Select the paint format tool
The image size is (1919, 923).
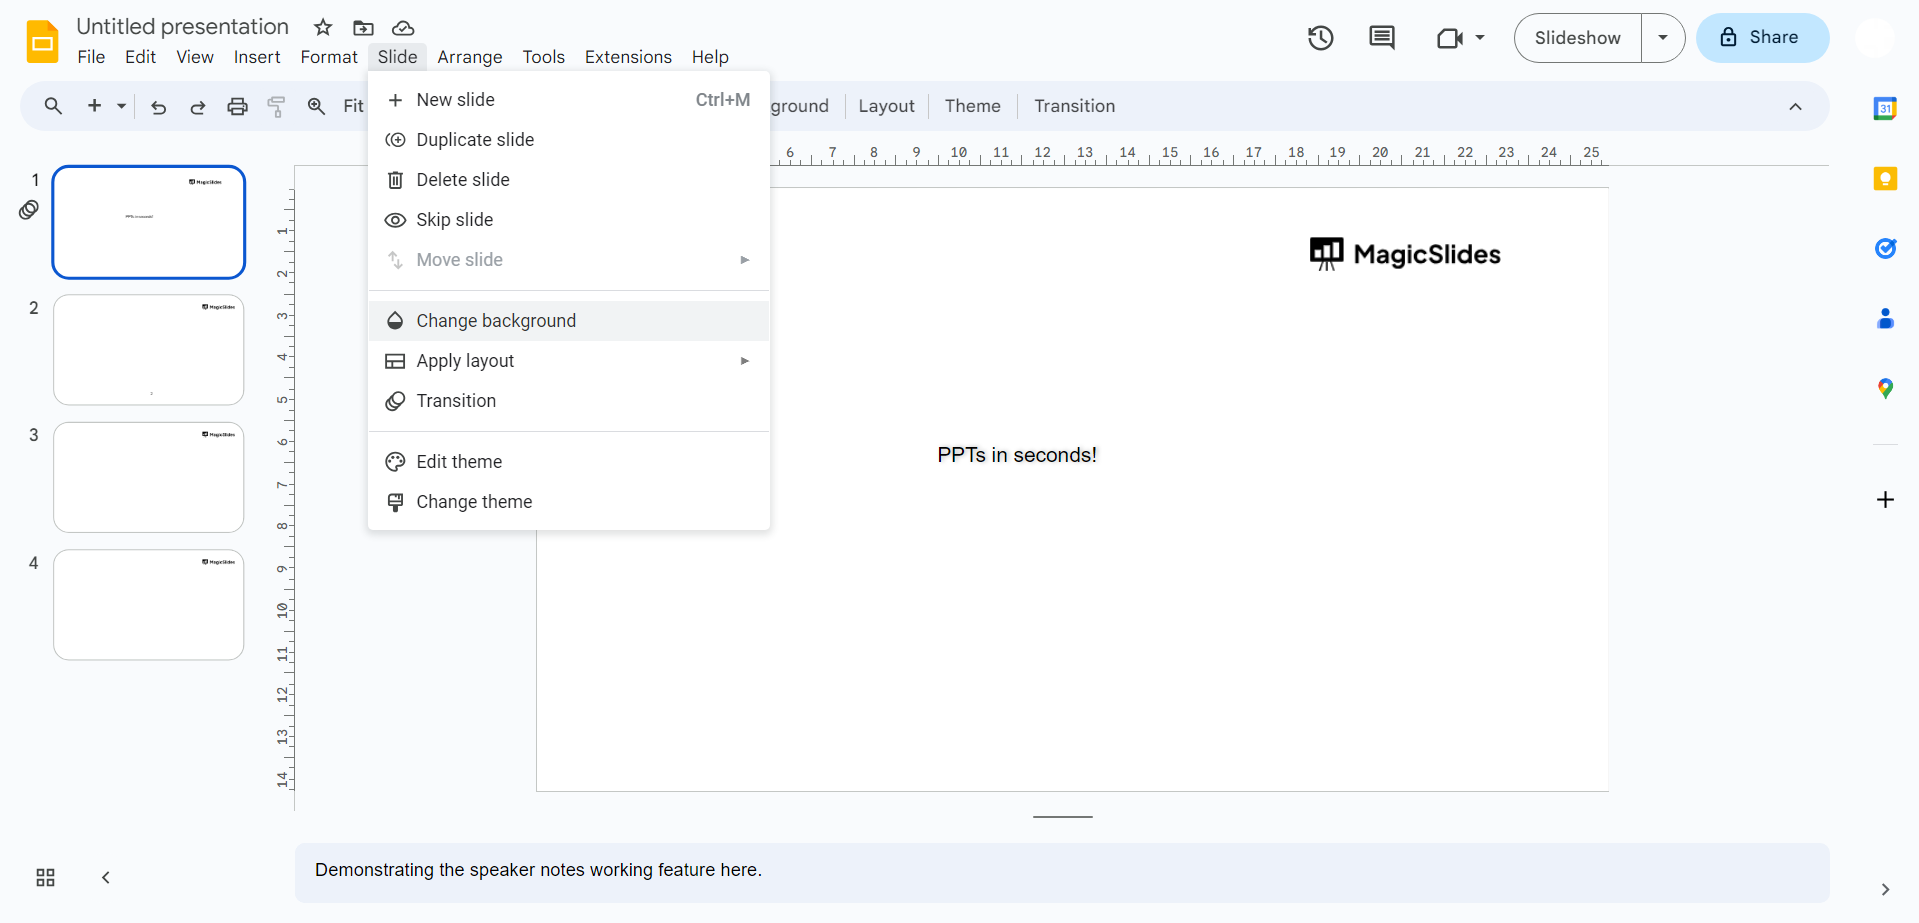(x=277, y=106)
